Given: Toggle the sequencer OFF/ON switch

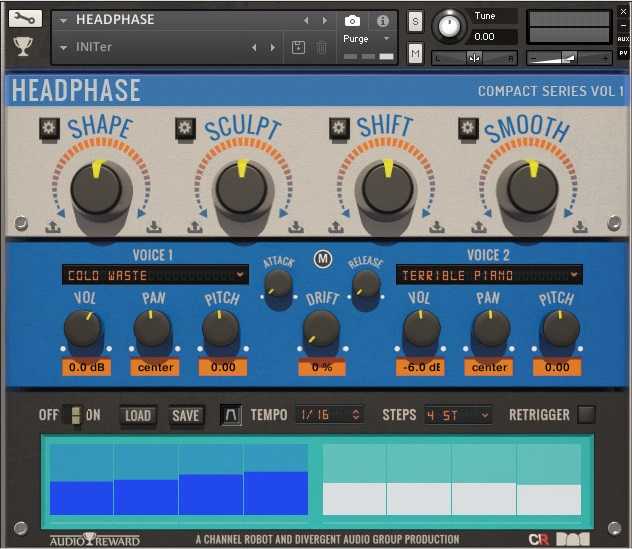Looking at the screenshot, I should (74, 415).
